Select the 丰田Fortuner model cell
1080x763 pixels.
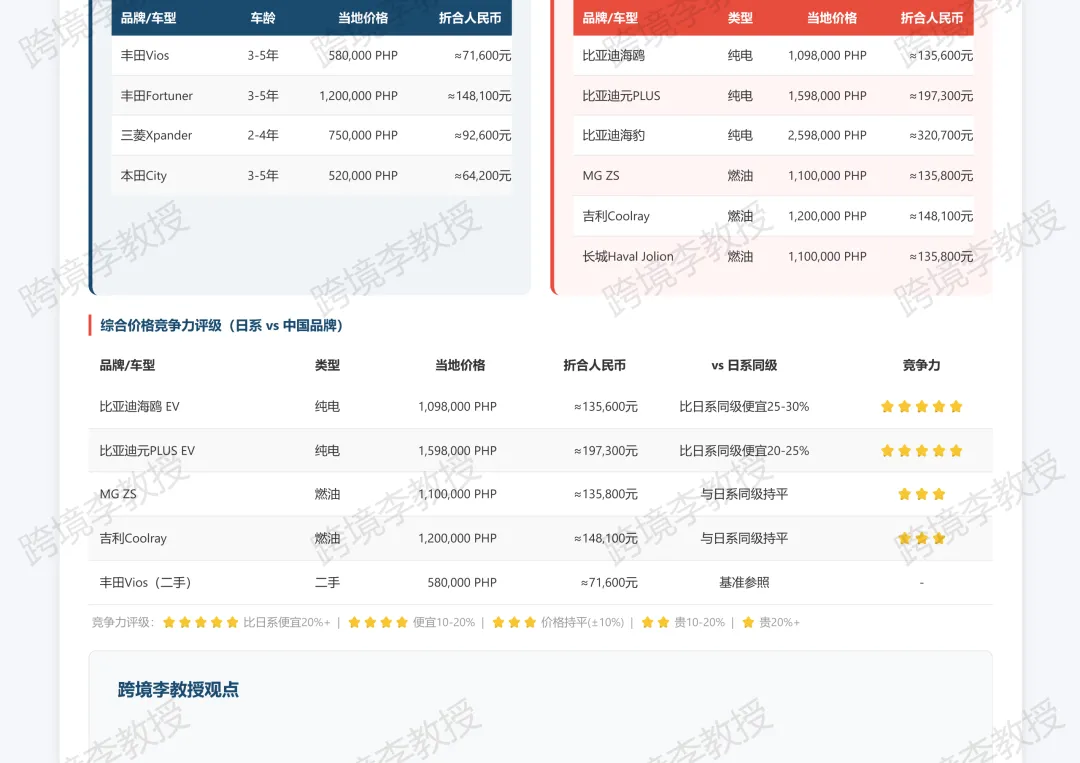coord(156,96)
